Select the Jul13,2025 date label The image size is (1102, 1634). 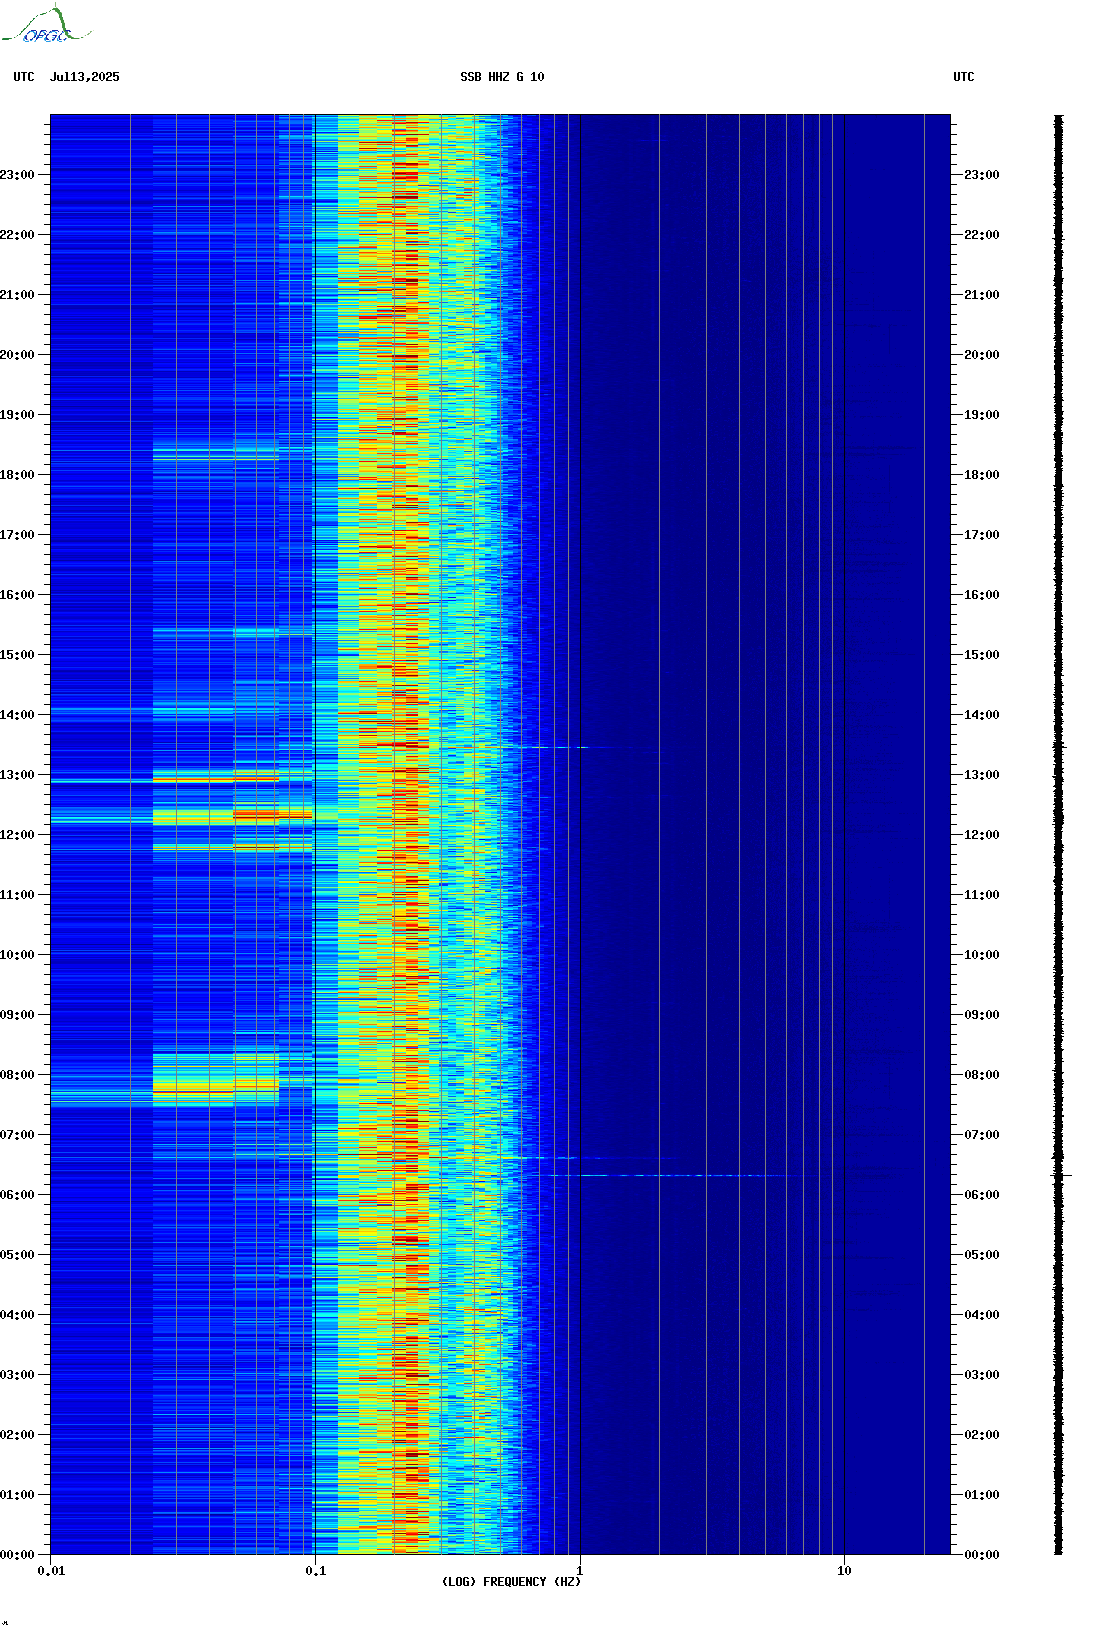coord(84,77)
